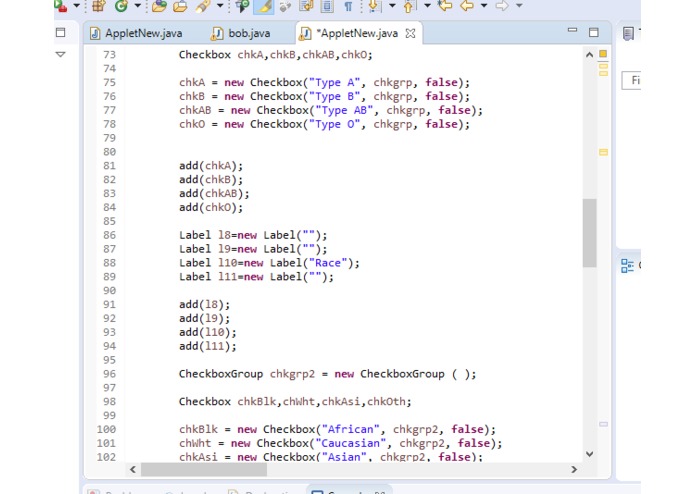This screenshot has height=494, width=695.
Task: Click the "Type A" string on line 75
Action: (335, 82)
